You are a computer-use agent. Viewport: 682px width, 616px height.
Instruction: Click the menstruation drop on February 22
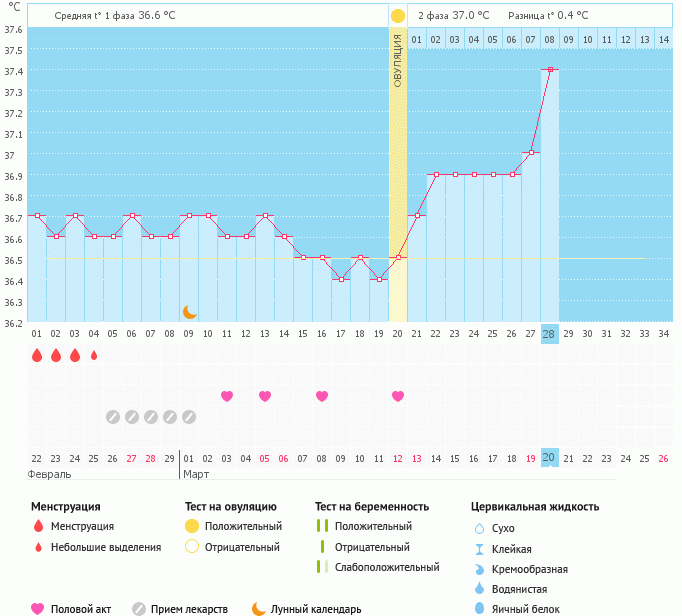click(36, 355)
